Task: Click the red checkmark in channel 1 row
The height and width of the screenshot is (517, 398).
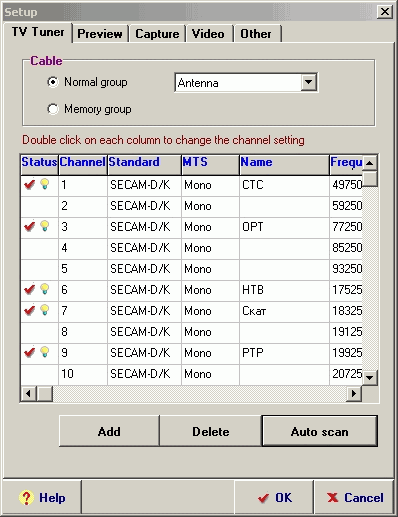Action: point(30,184)
